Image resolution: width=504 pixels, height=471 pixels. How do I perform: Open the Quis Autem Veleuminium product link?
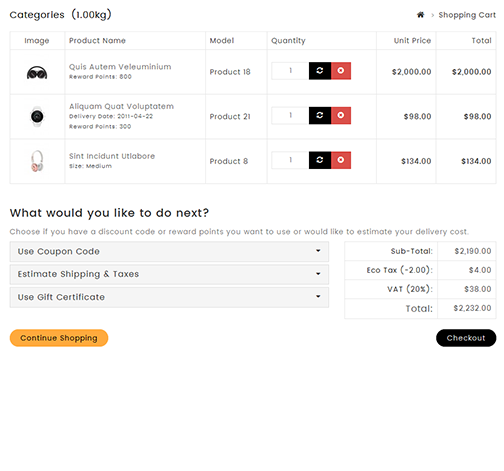(x=120, y=67)
